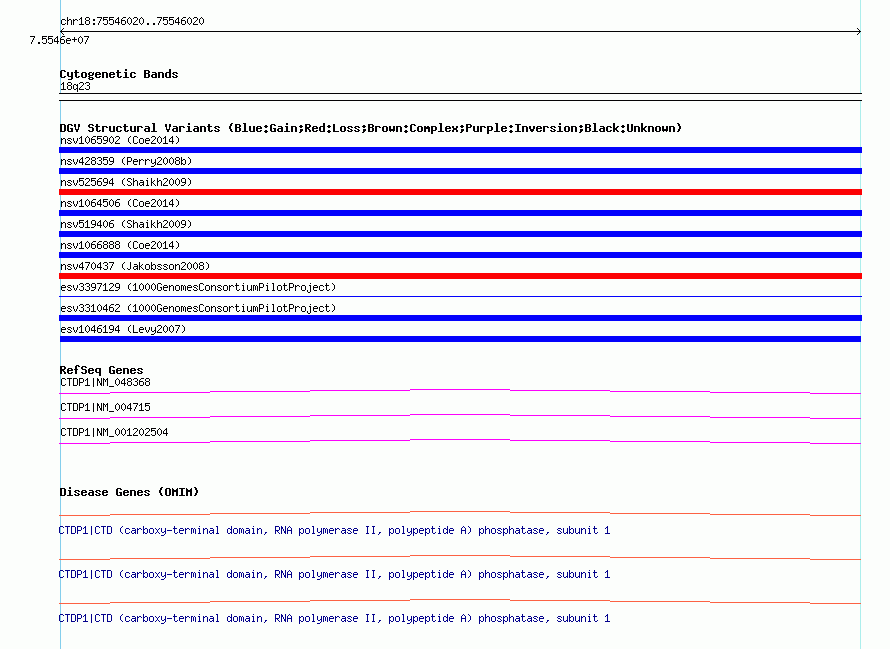
Task: Open the third CTDP1 OMIM disease gene link
Action: 334,618
